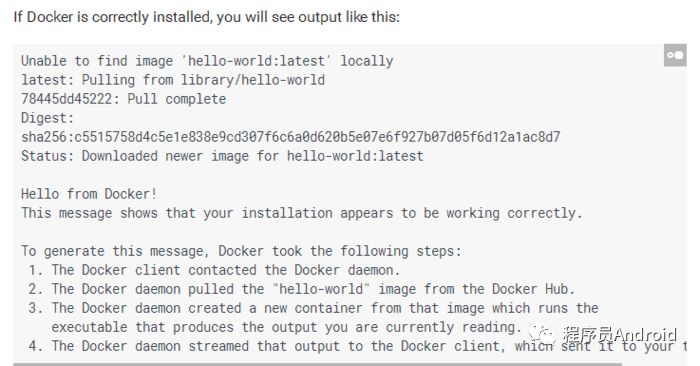The width and height of the screenshot is (700, 366).
Task: Click the 'latest: Pulling from library/hello-world' line
Action: pos(173,80)
